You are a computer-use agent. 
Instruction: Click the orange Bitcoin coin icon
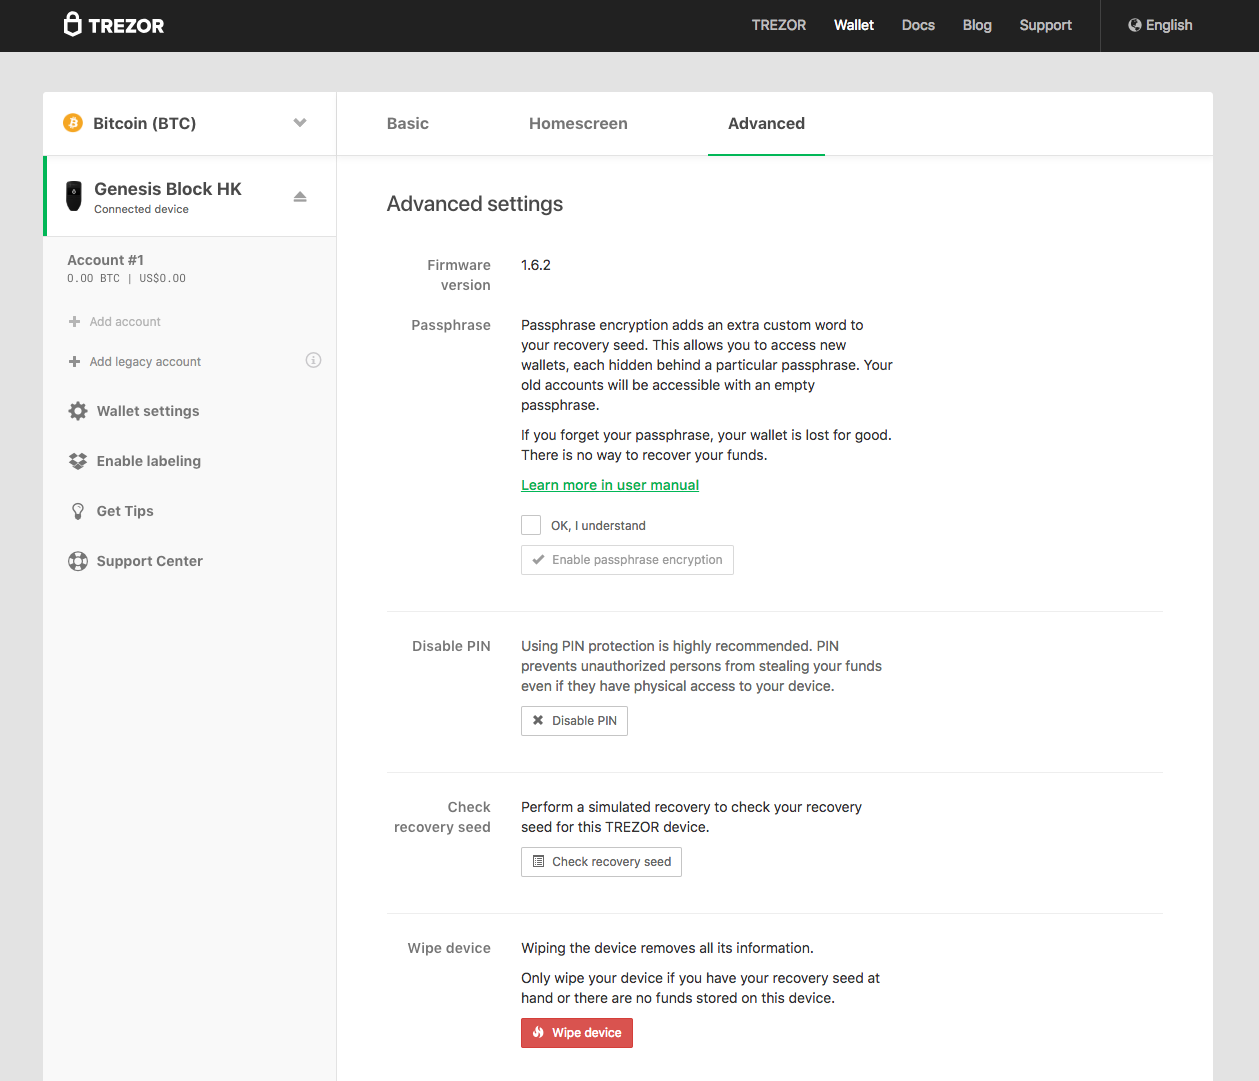(73, 123)
